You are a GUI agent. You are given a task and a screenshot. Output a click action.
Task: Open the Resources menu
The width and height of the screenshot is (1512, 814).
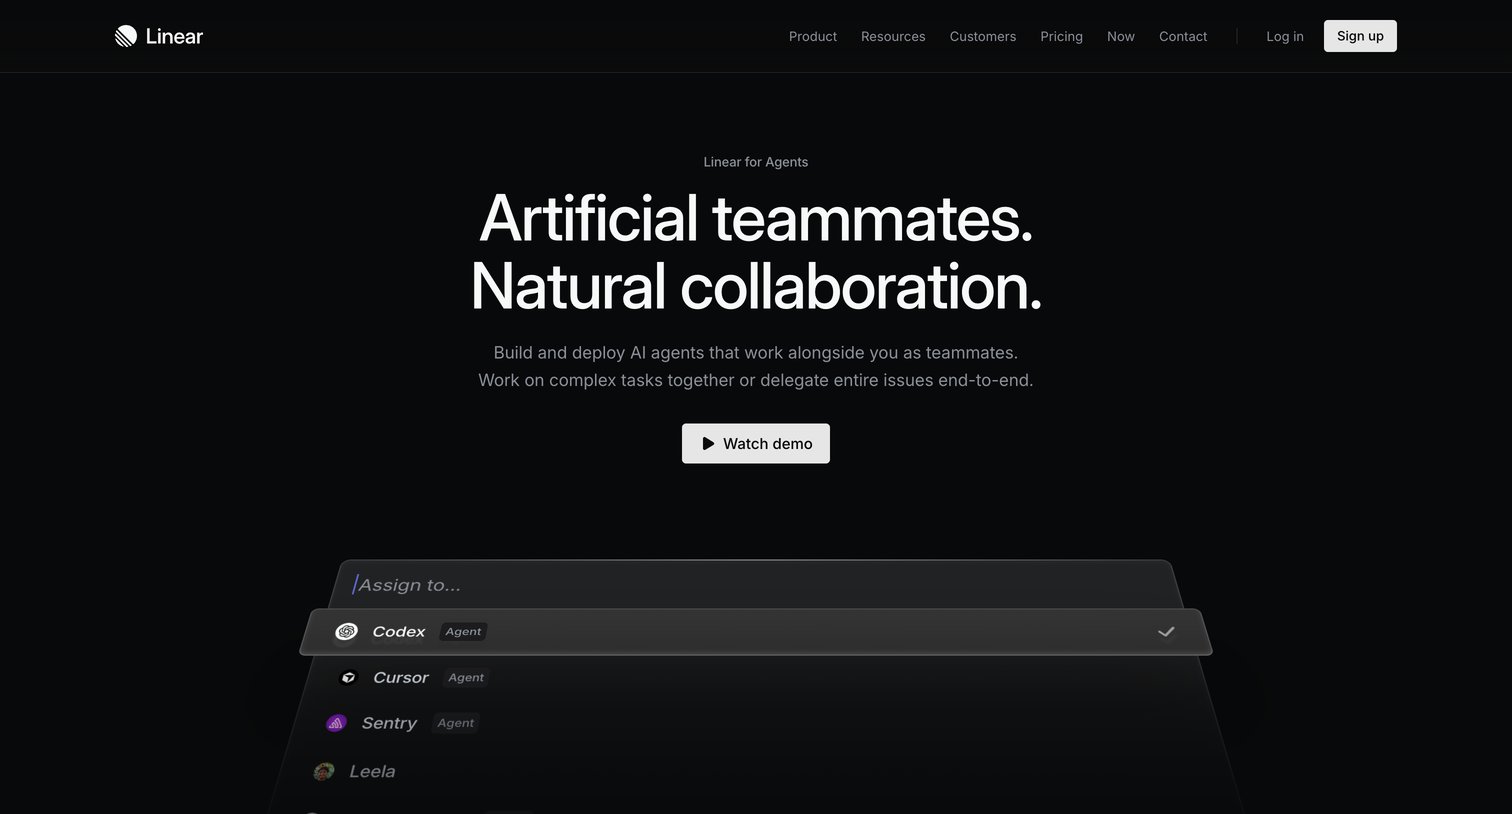(x=893, y=36)
